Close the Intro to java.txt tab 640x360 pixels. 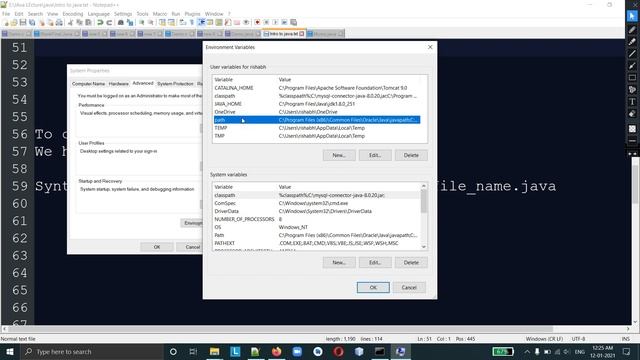coord(302,33)
